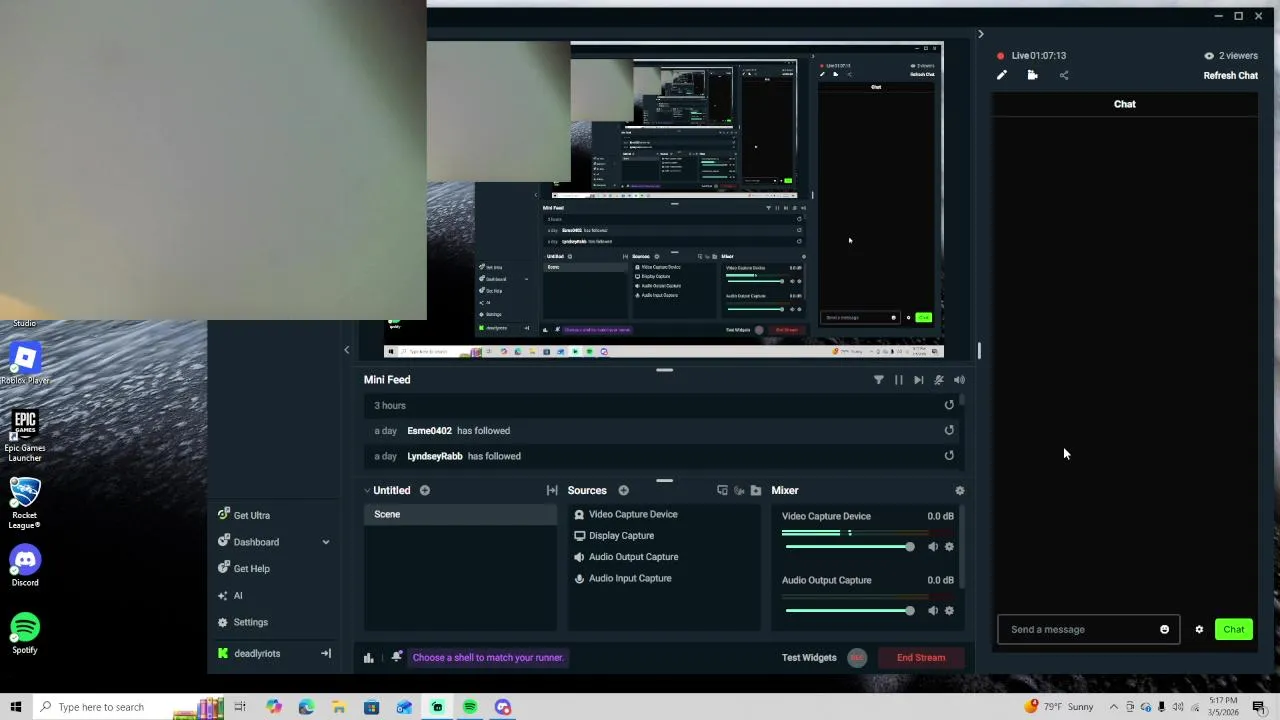This screenshot has height=720, width=1280.
Task: Open the Epic Games Launcher desktop shortcut
Action: click(x=25, y=435)
